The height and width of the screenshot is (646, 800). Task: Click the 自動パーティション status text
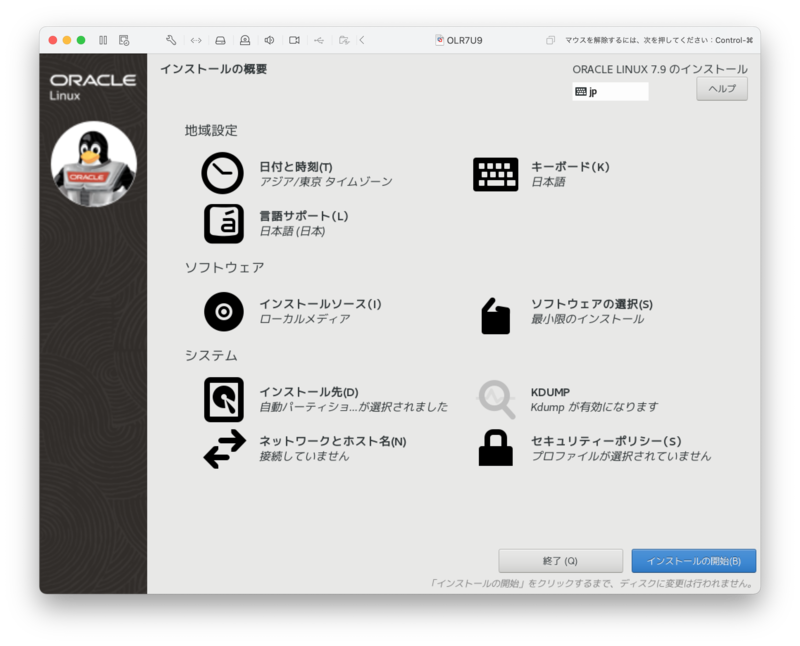click(354, 407)
